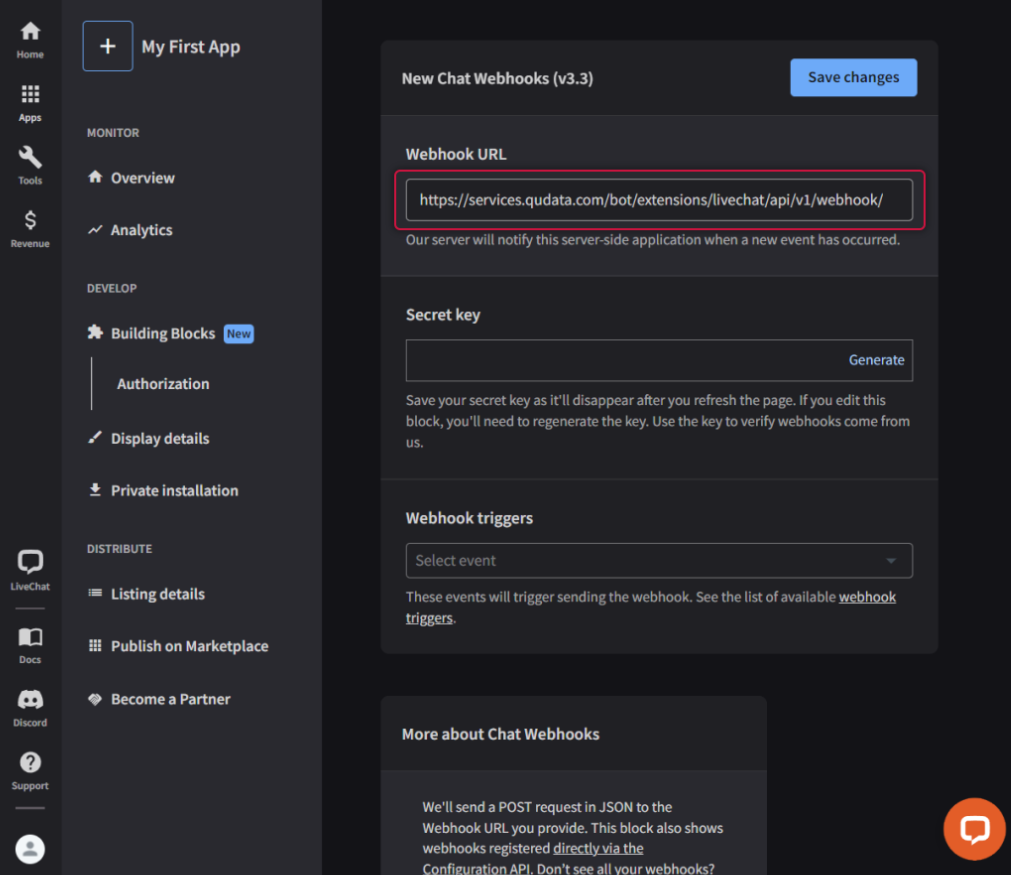Click the Discord icon
The width and height of the screenshot is (1011, 875).
30,701
